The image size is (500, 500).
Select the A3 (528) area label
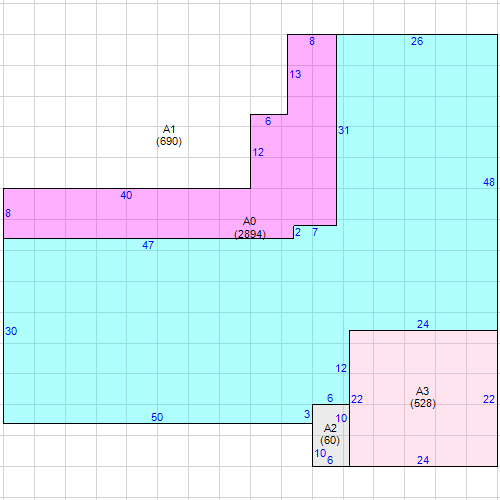tap(423, 397)
